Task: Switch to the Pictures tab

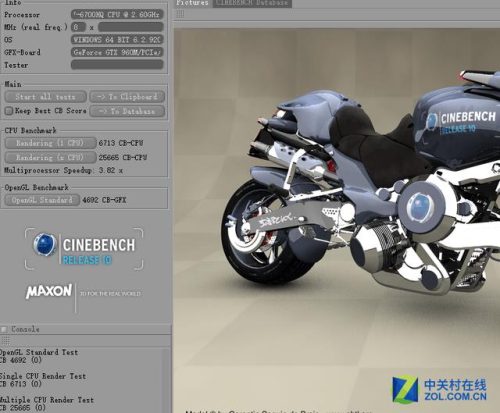Action: coord(192,3)
